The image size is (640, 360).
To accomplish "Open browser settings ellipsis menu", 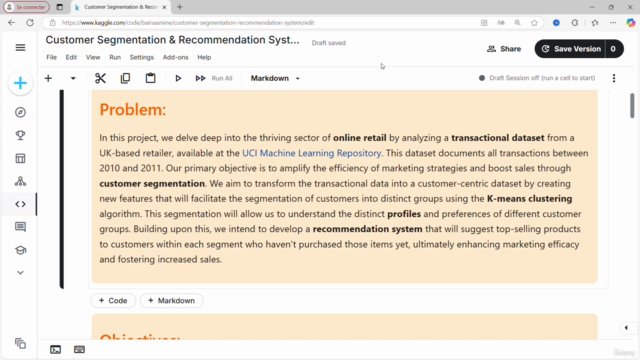I will [x=613, y=23].
